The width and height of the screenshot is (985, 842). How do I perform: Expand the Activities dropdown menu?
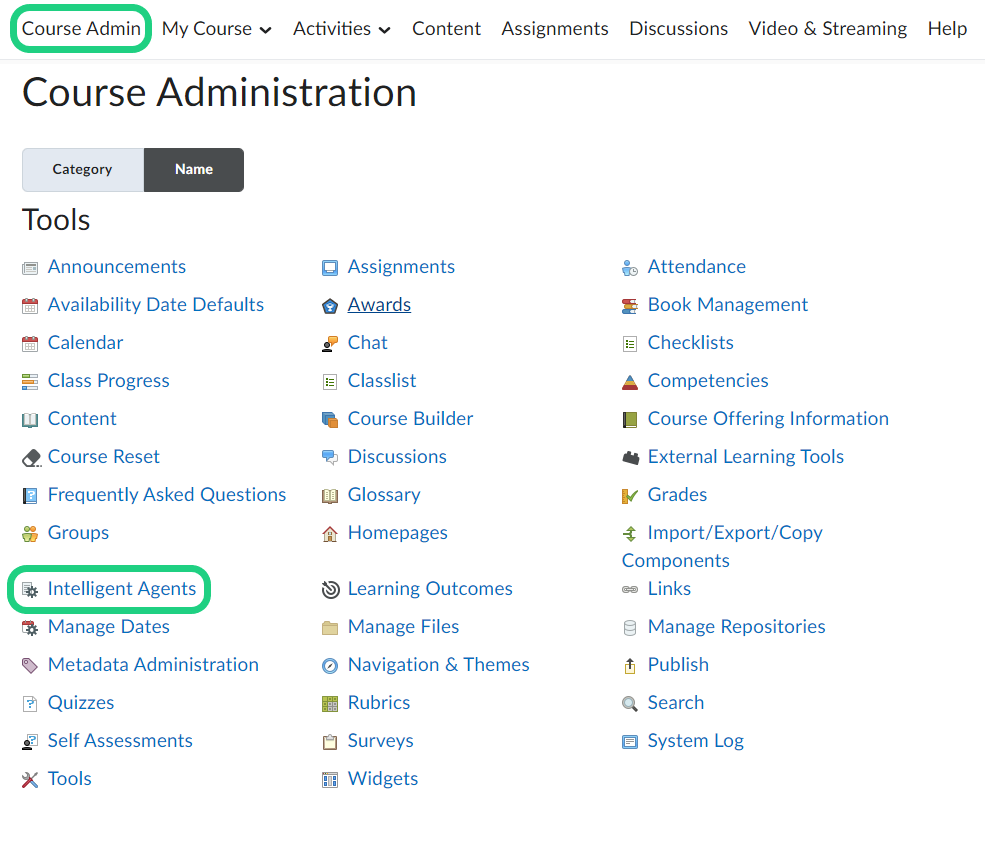341,29
